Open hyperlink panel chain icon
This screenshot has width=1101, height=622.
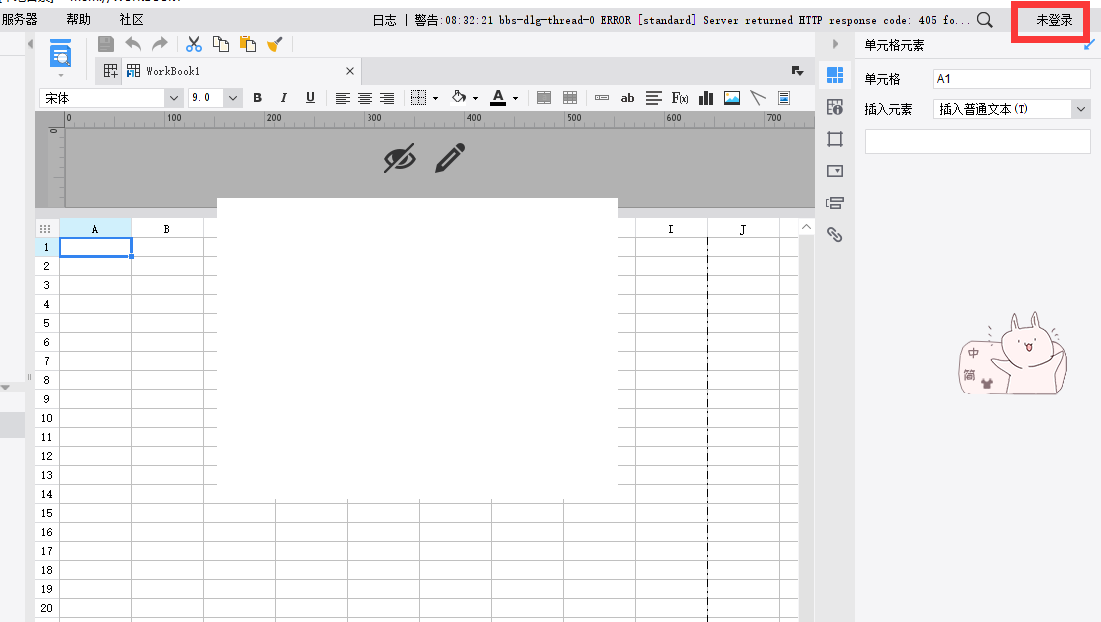(835, 234)
